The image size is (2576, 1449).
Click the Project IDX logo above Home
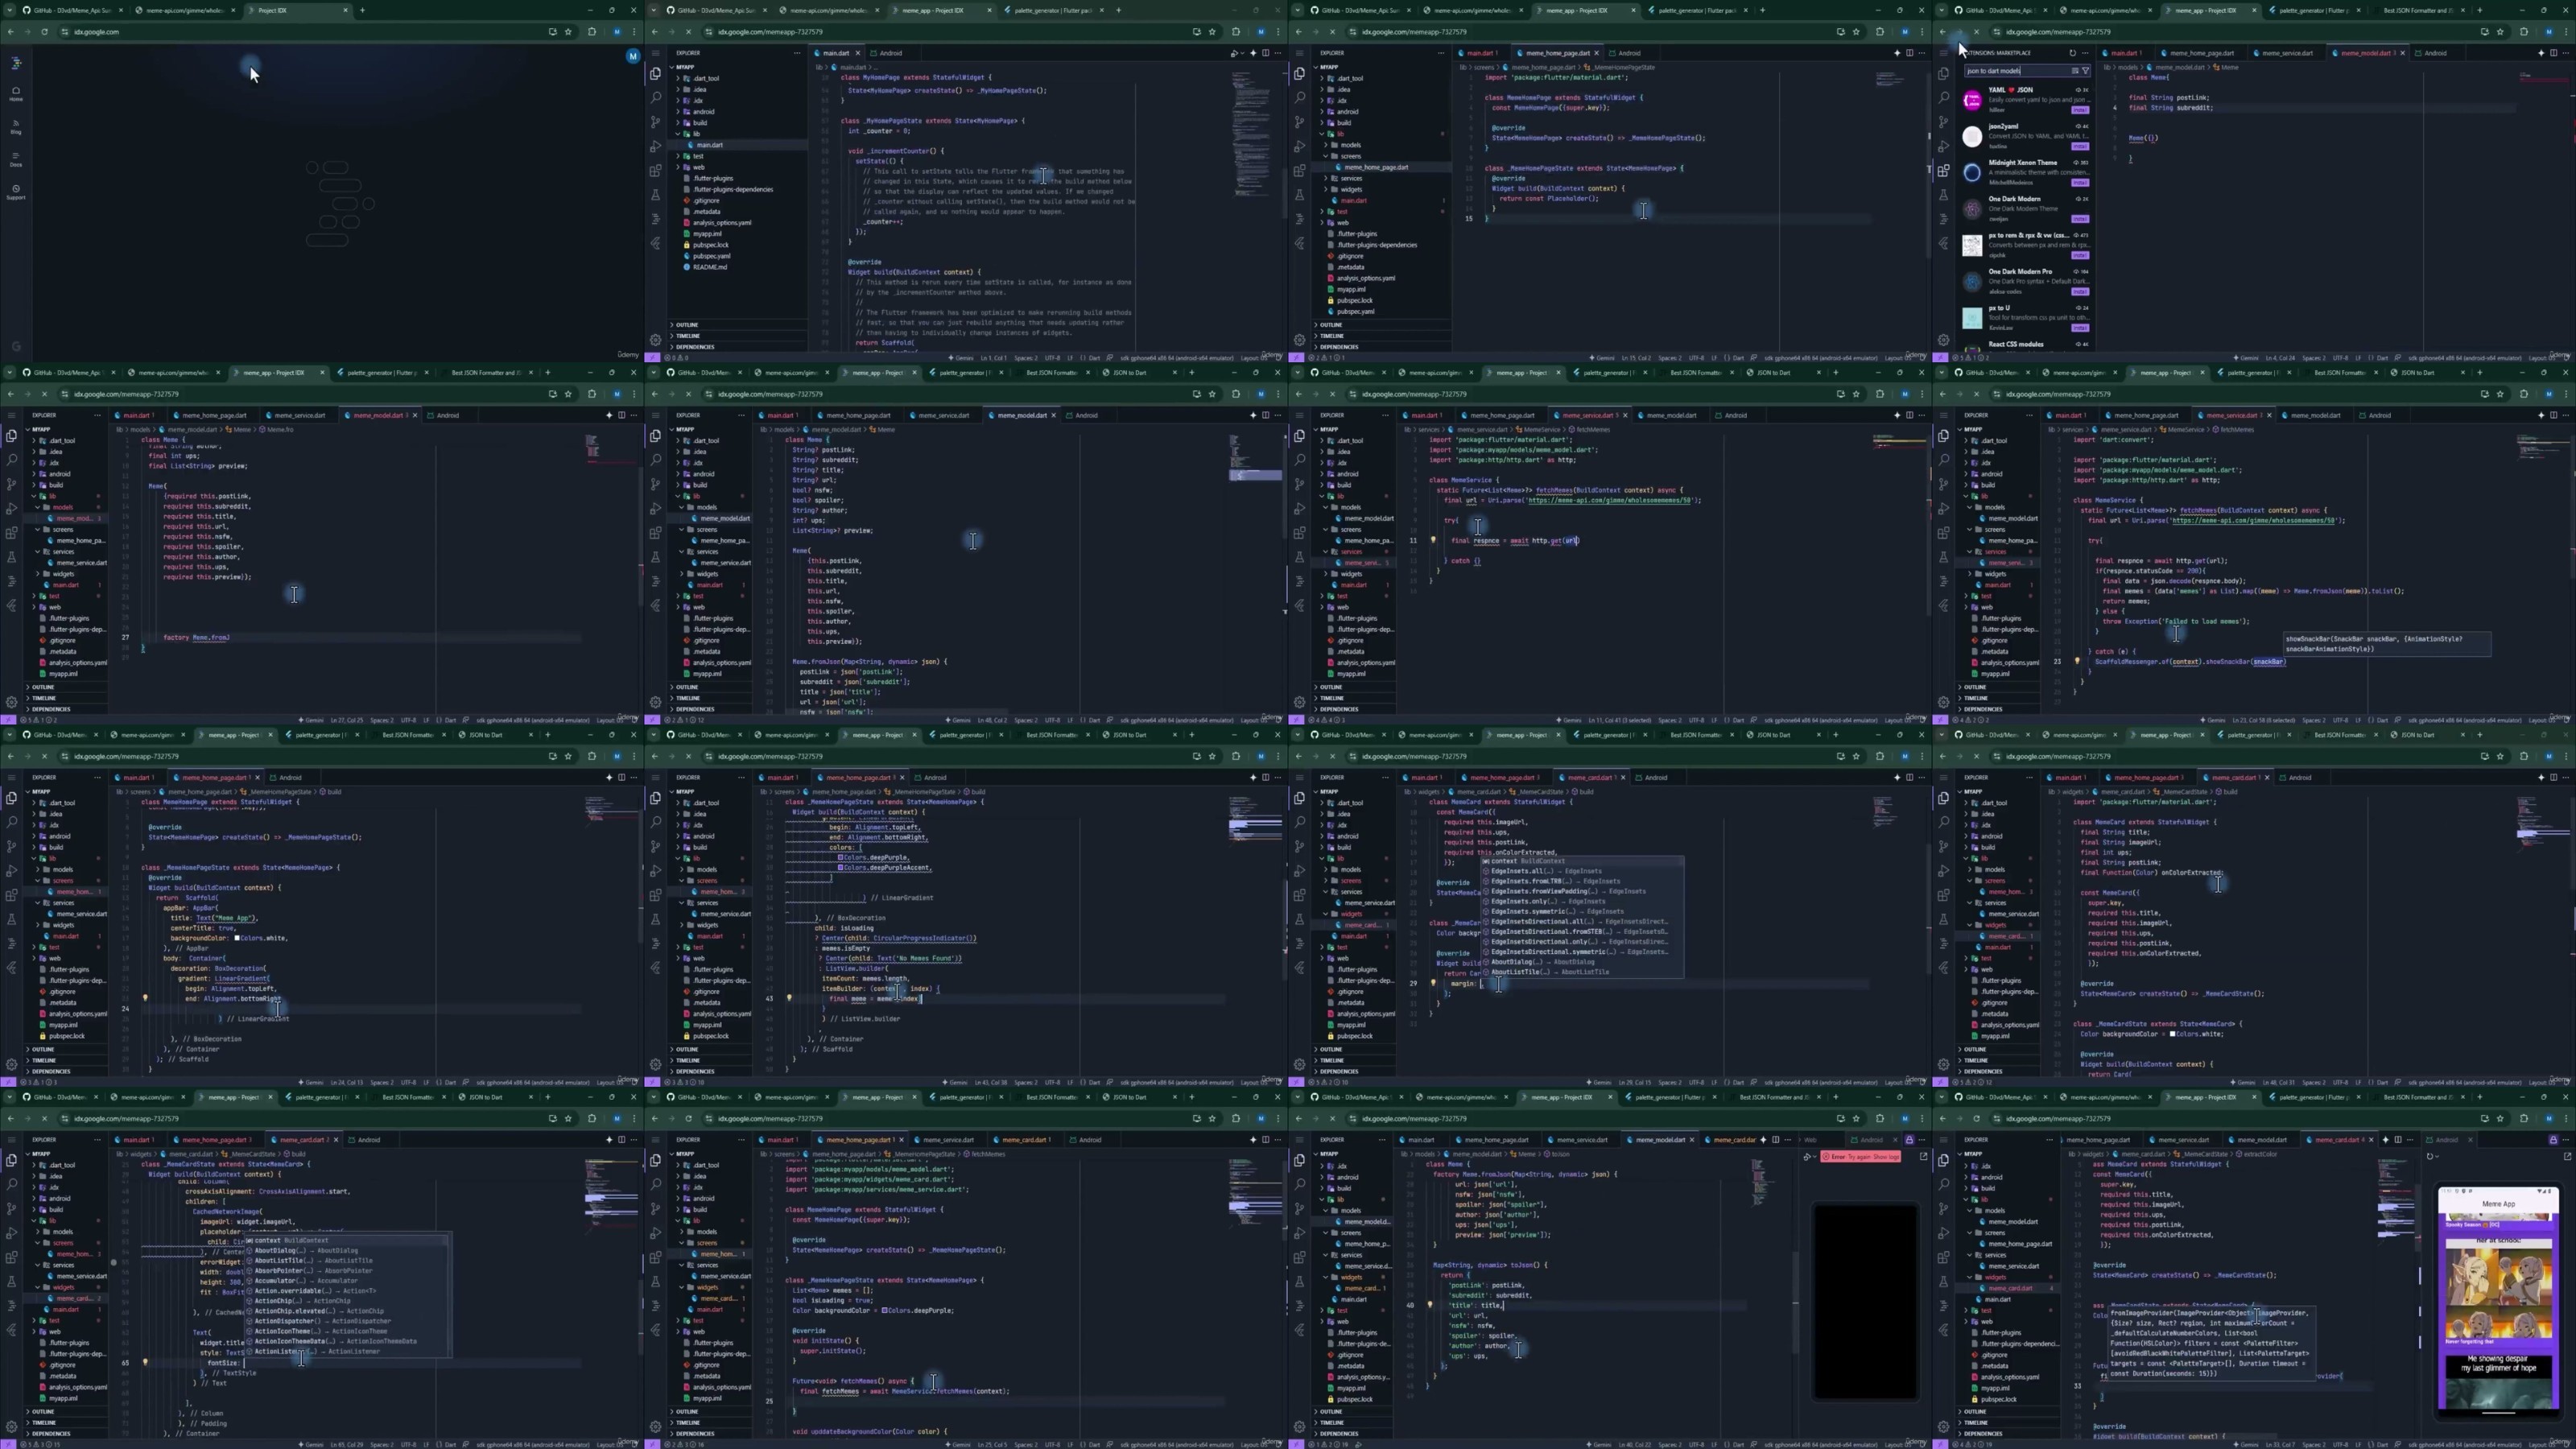(x=16, y=63)
